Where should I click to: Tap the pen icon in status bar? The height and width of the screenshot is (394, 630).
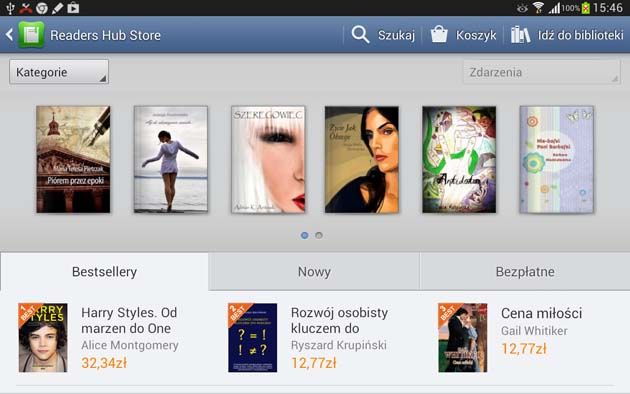click(57, 8)
